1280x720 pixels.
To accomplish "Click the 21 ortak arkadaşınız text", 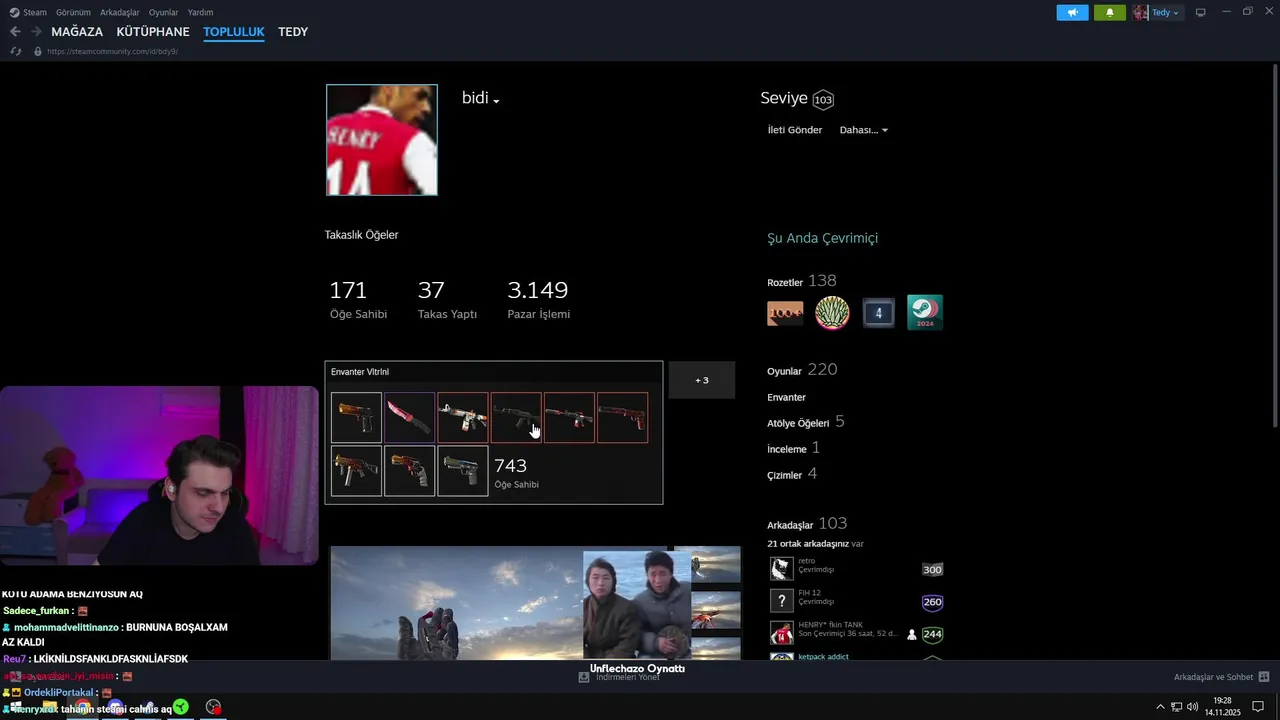I will [808, 544].
